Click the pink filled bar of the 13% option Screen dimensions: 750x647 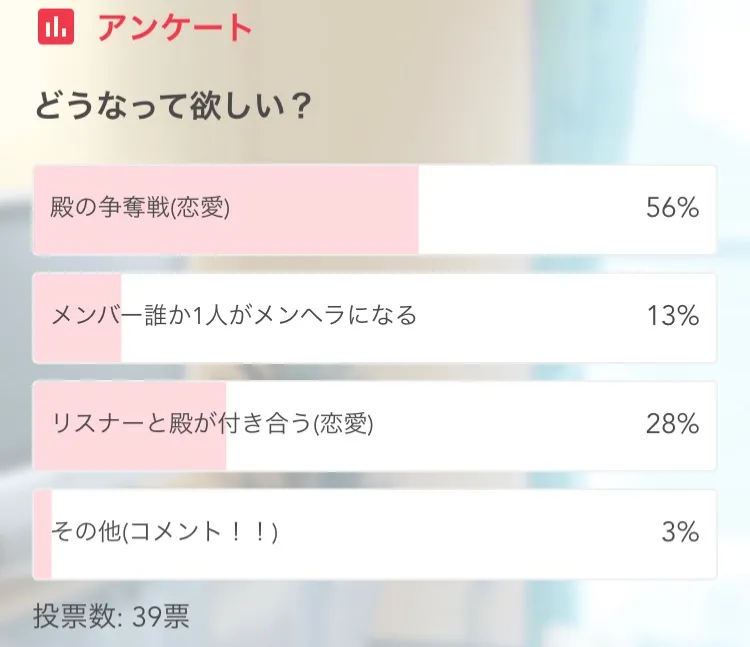pos(78,345)
